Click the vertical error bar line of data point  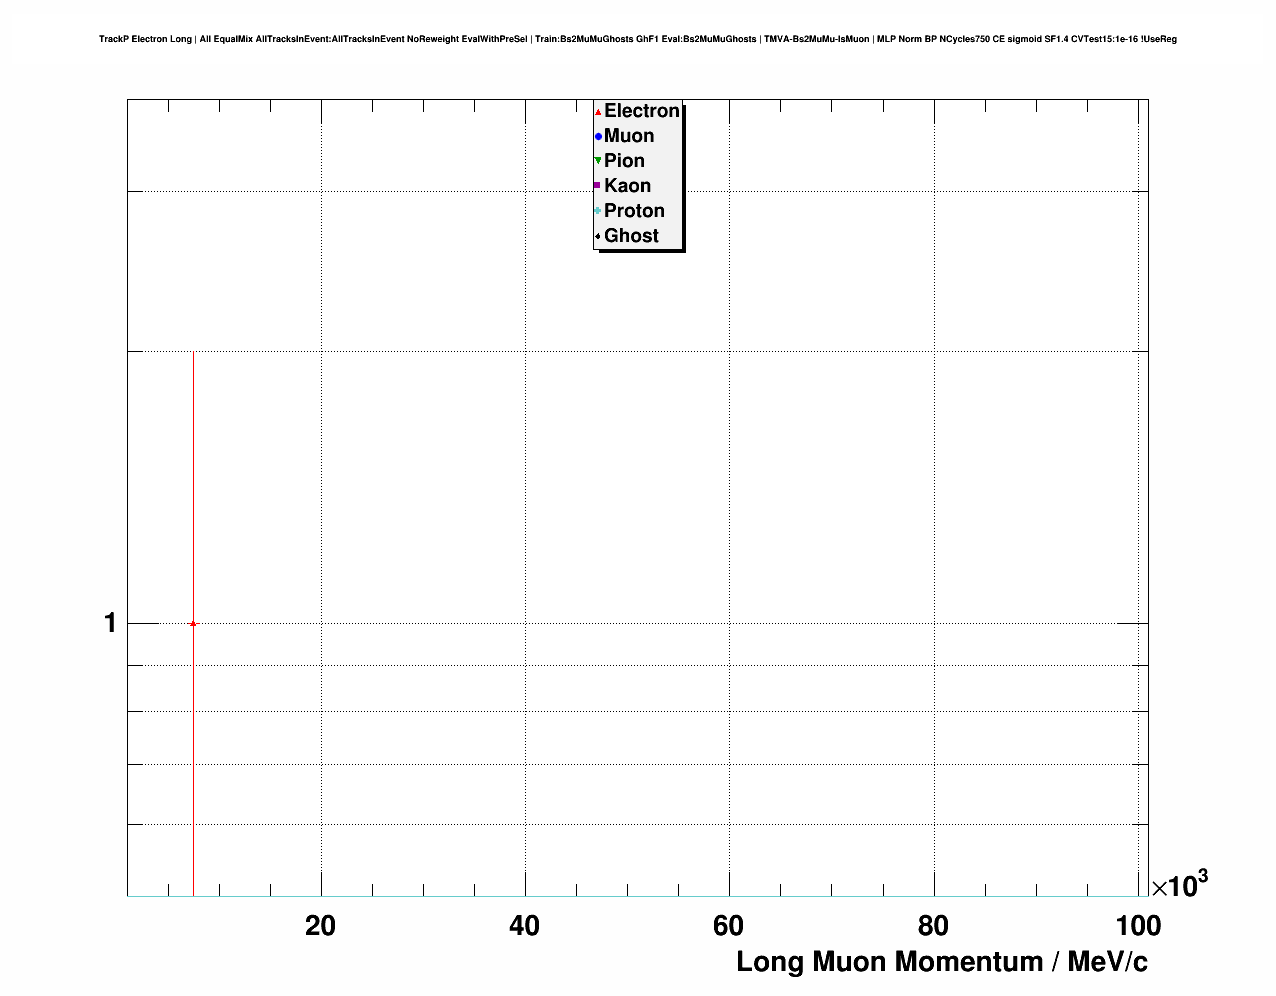pyautogui.click(x=193, y=624)
